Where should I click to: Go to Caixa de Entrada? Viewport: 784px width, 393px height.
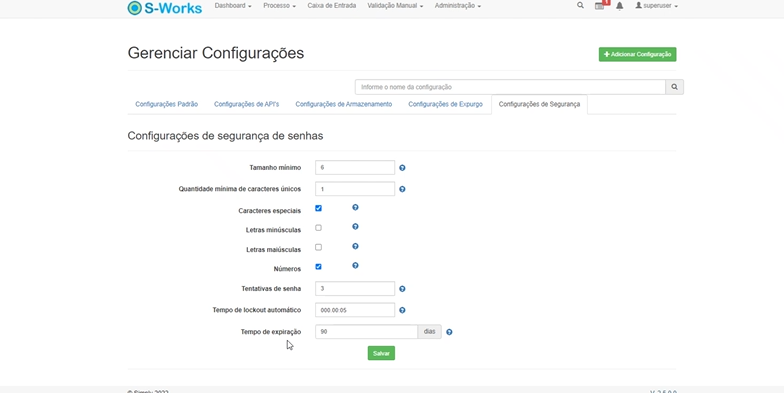click(x=332, y=6)
